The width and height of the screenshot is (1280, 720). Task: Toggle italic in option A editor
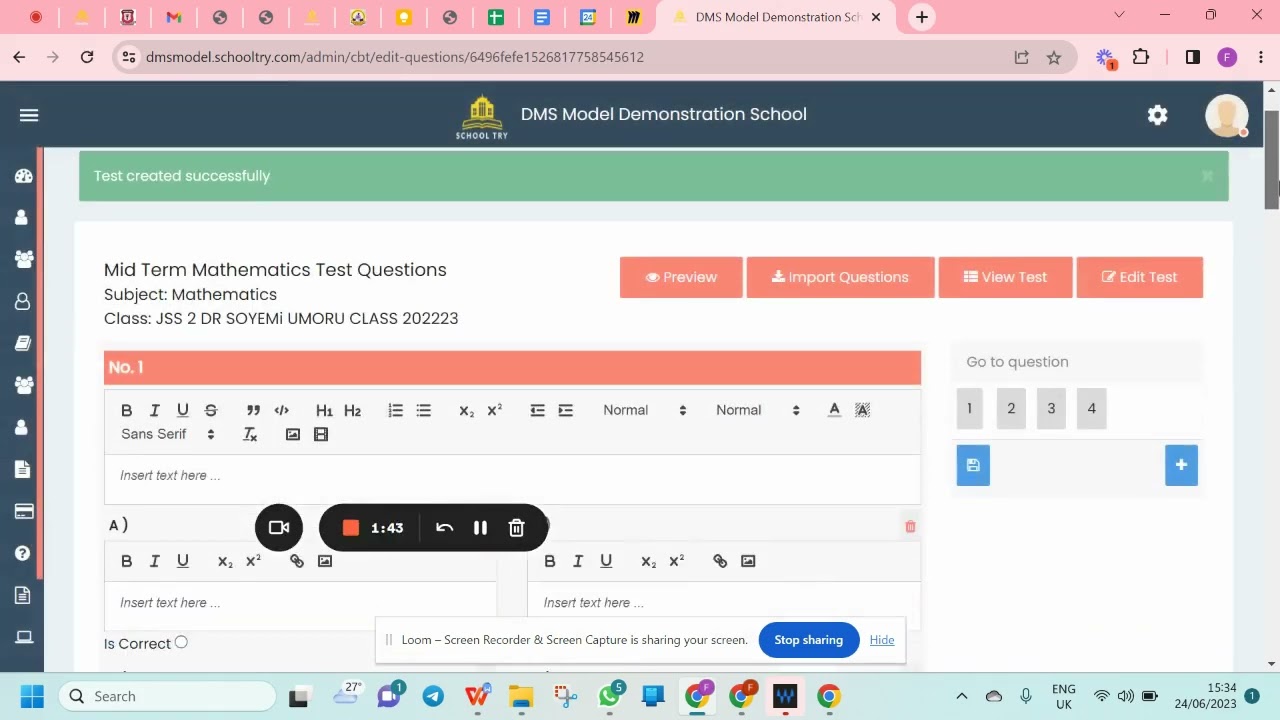click(x=154, y=561)
